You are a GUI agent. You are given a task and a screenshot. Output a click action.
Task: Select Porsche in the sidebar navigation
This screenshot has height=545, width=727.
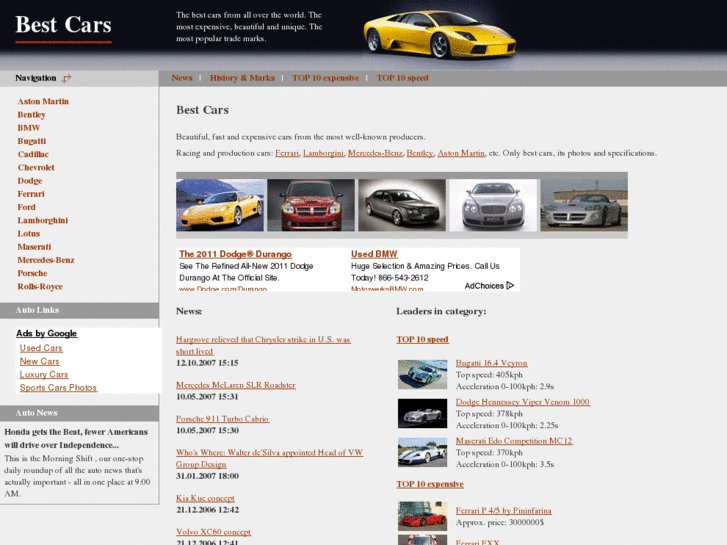pos(32,273)
